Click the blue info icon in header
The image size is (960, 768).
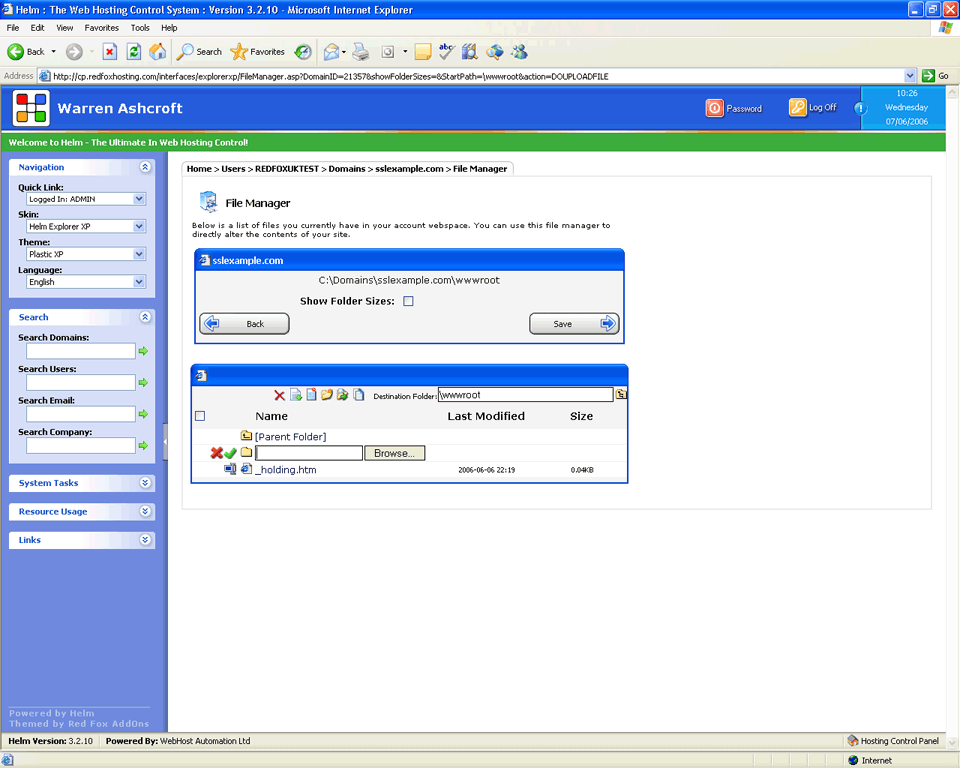tap(860, 108)
